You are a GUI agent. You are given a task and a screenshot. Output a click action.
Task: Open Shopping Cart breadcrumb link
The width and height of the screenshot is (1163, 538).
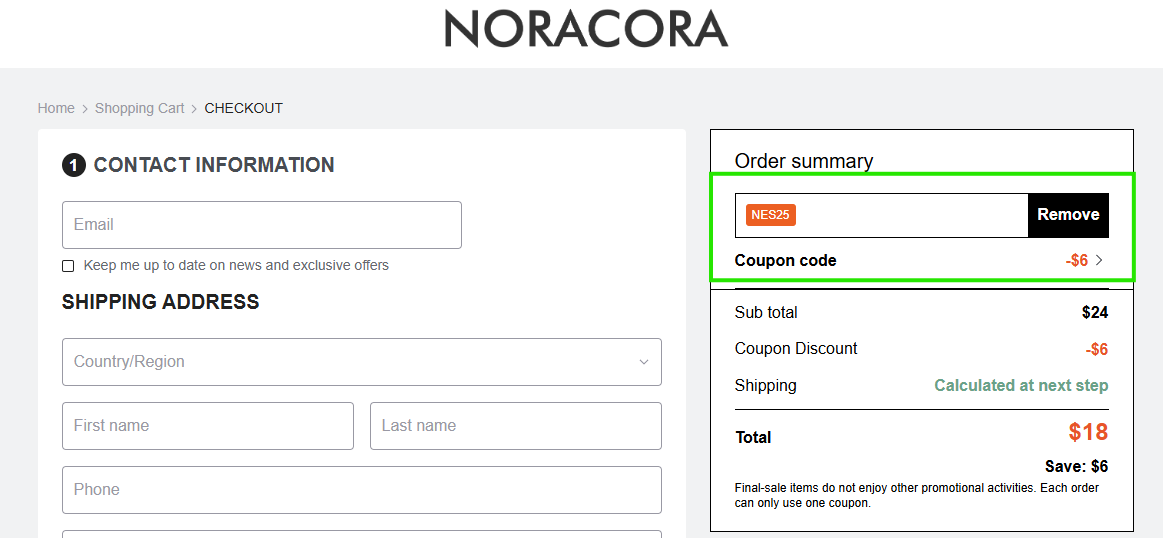139,108
